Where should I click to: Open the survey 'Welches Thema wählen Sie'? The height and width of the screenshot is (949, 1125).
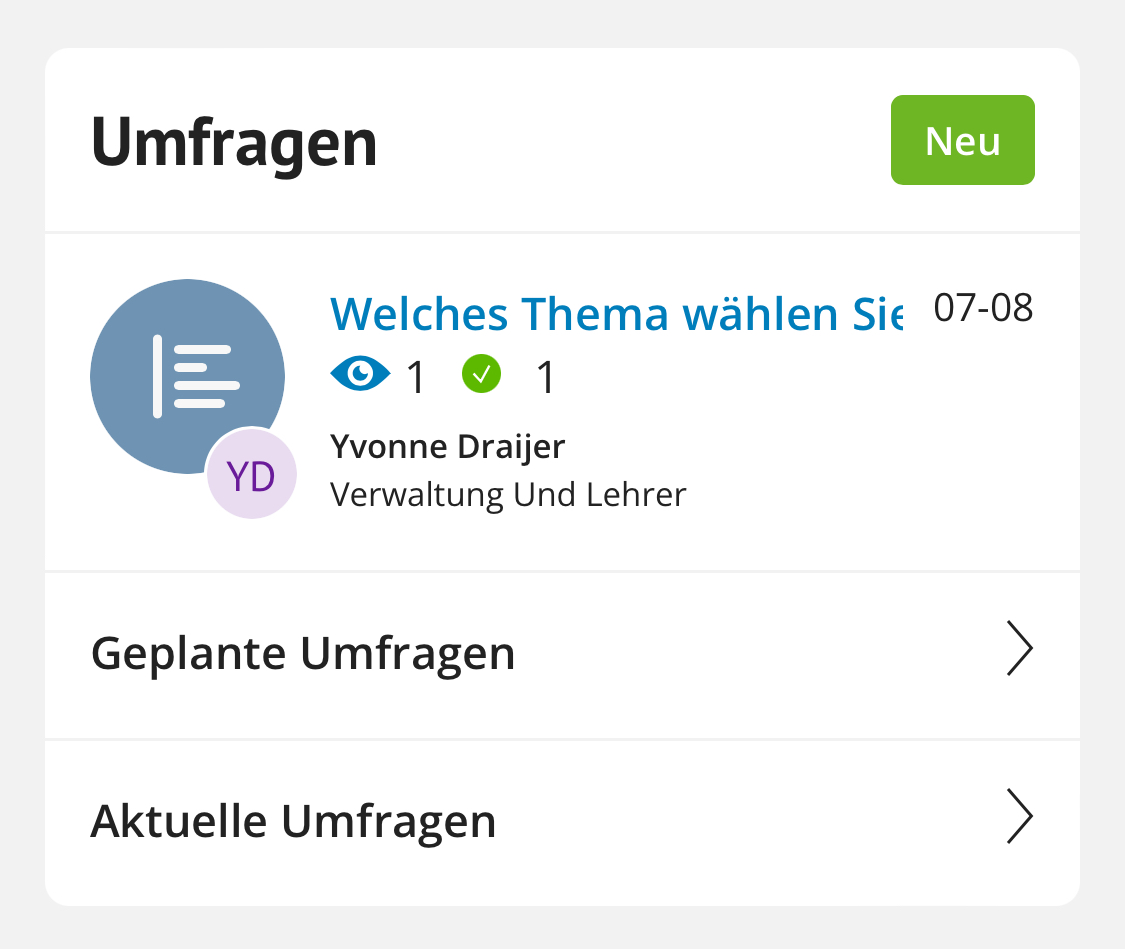[x=616, y=313]
